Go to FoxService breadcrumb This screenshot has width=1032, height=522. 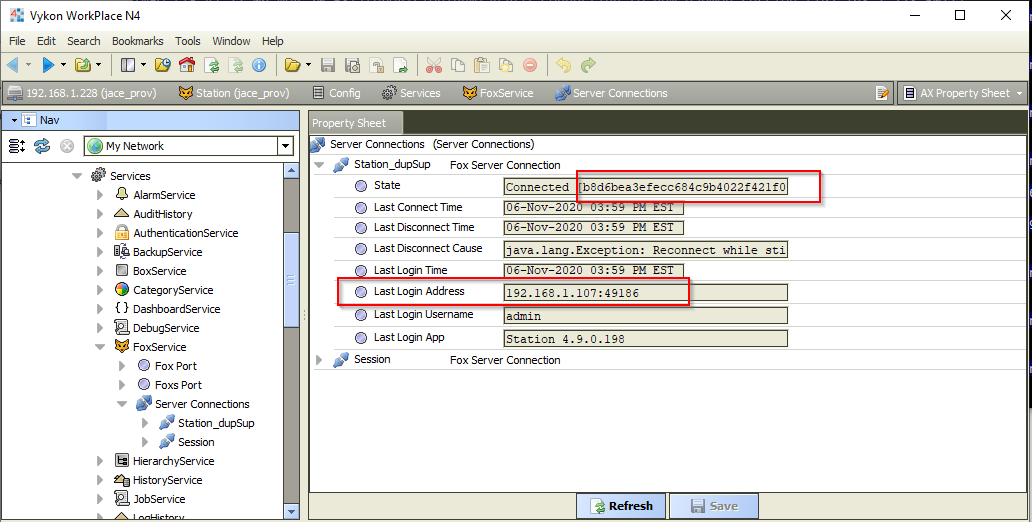coord(498,93)
